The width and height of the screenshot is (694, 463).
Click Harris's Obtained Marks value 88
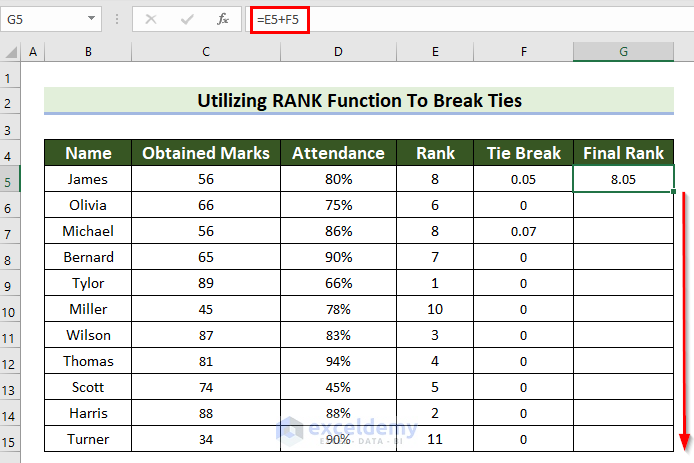click(x=206, y=413)
